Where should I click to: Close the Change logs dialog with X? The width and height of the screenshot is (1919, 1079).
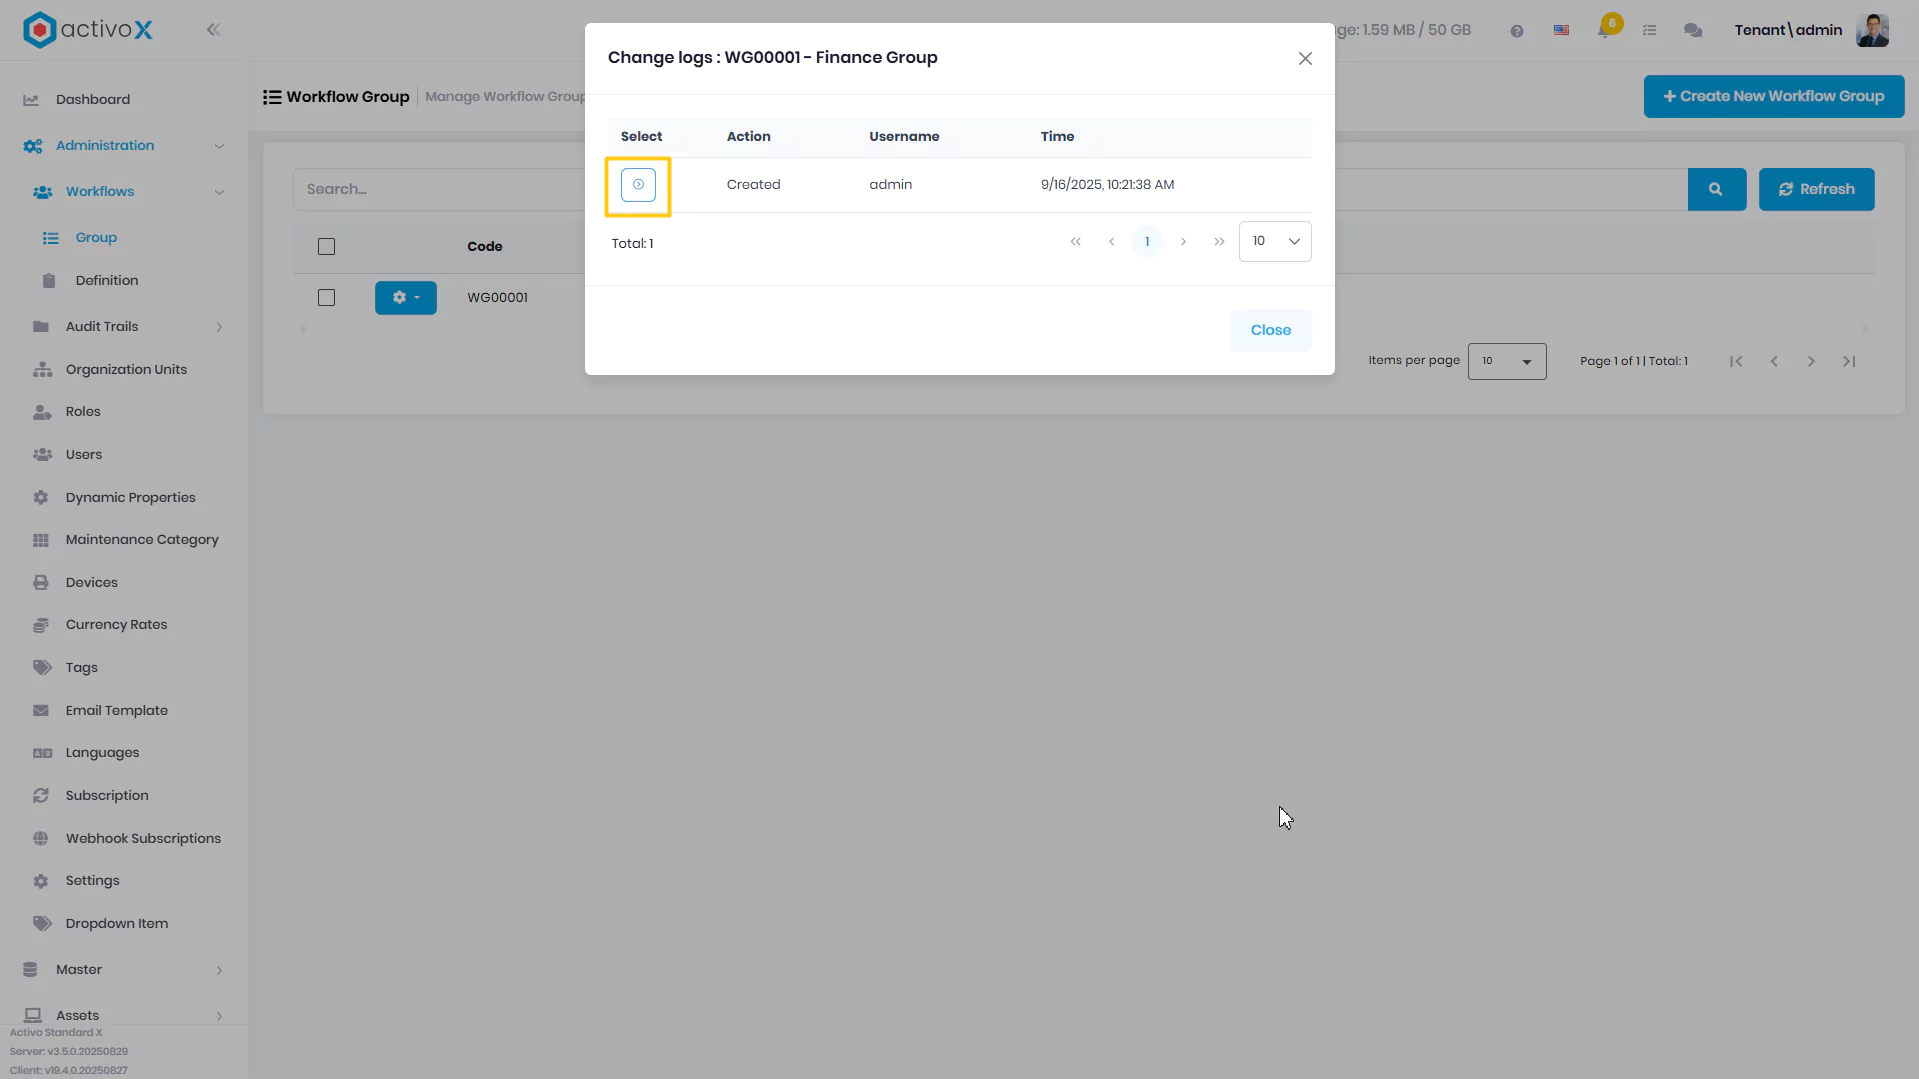(x=1305, y=59)
